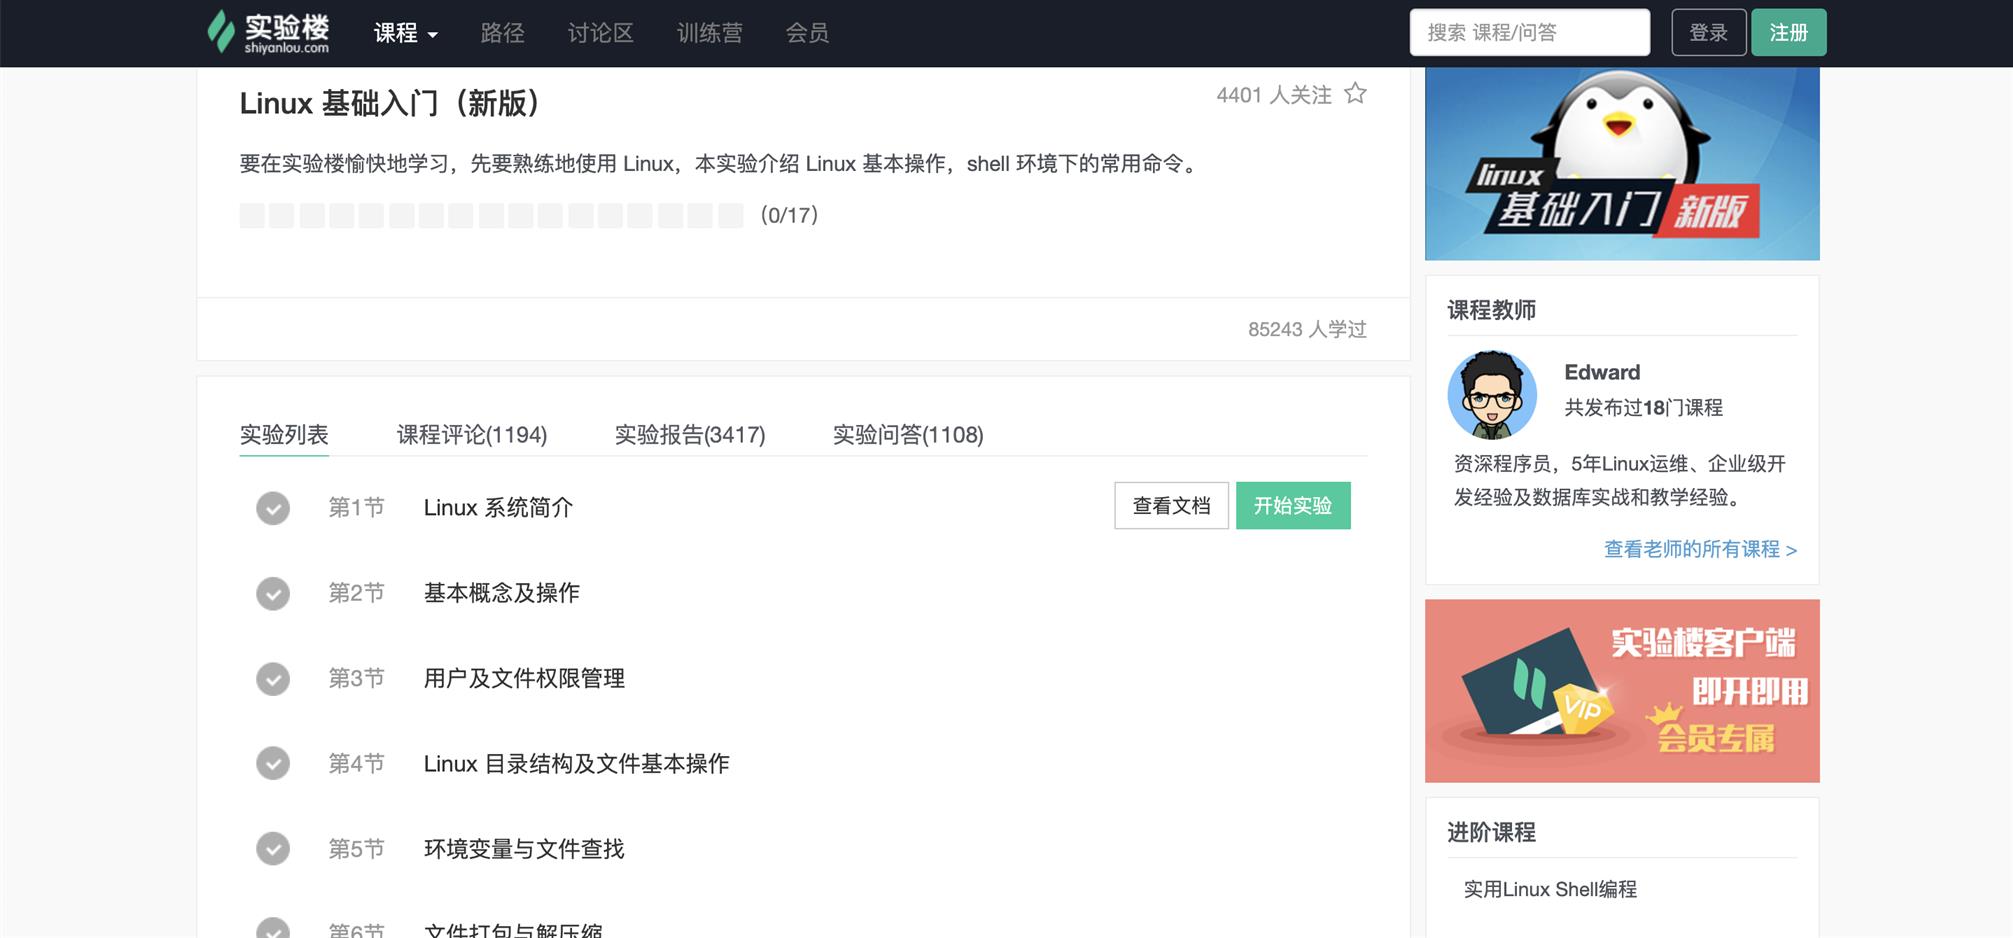This screenshot has width=2013, height=938.
Task: Click the section 2 checkmark circle
Action: [273, 594]
